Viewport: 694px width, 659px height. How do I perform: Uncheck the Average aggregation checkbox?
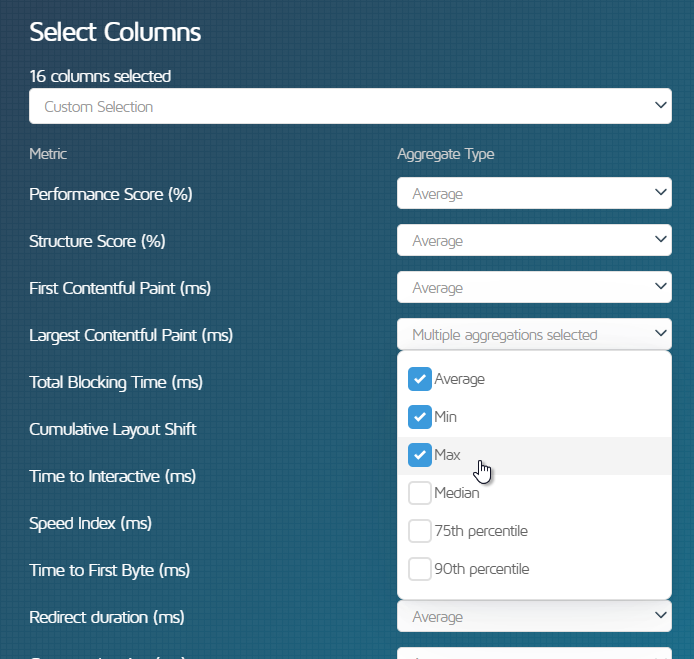click(420, 379)
